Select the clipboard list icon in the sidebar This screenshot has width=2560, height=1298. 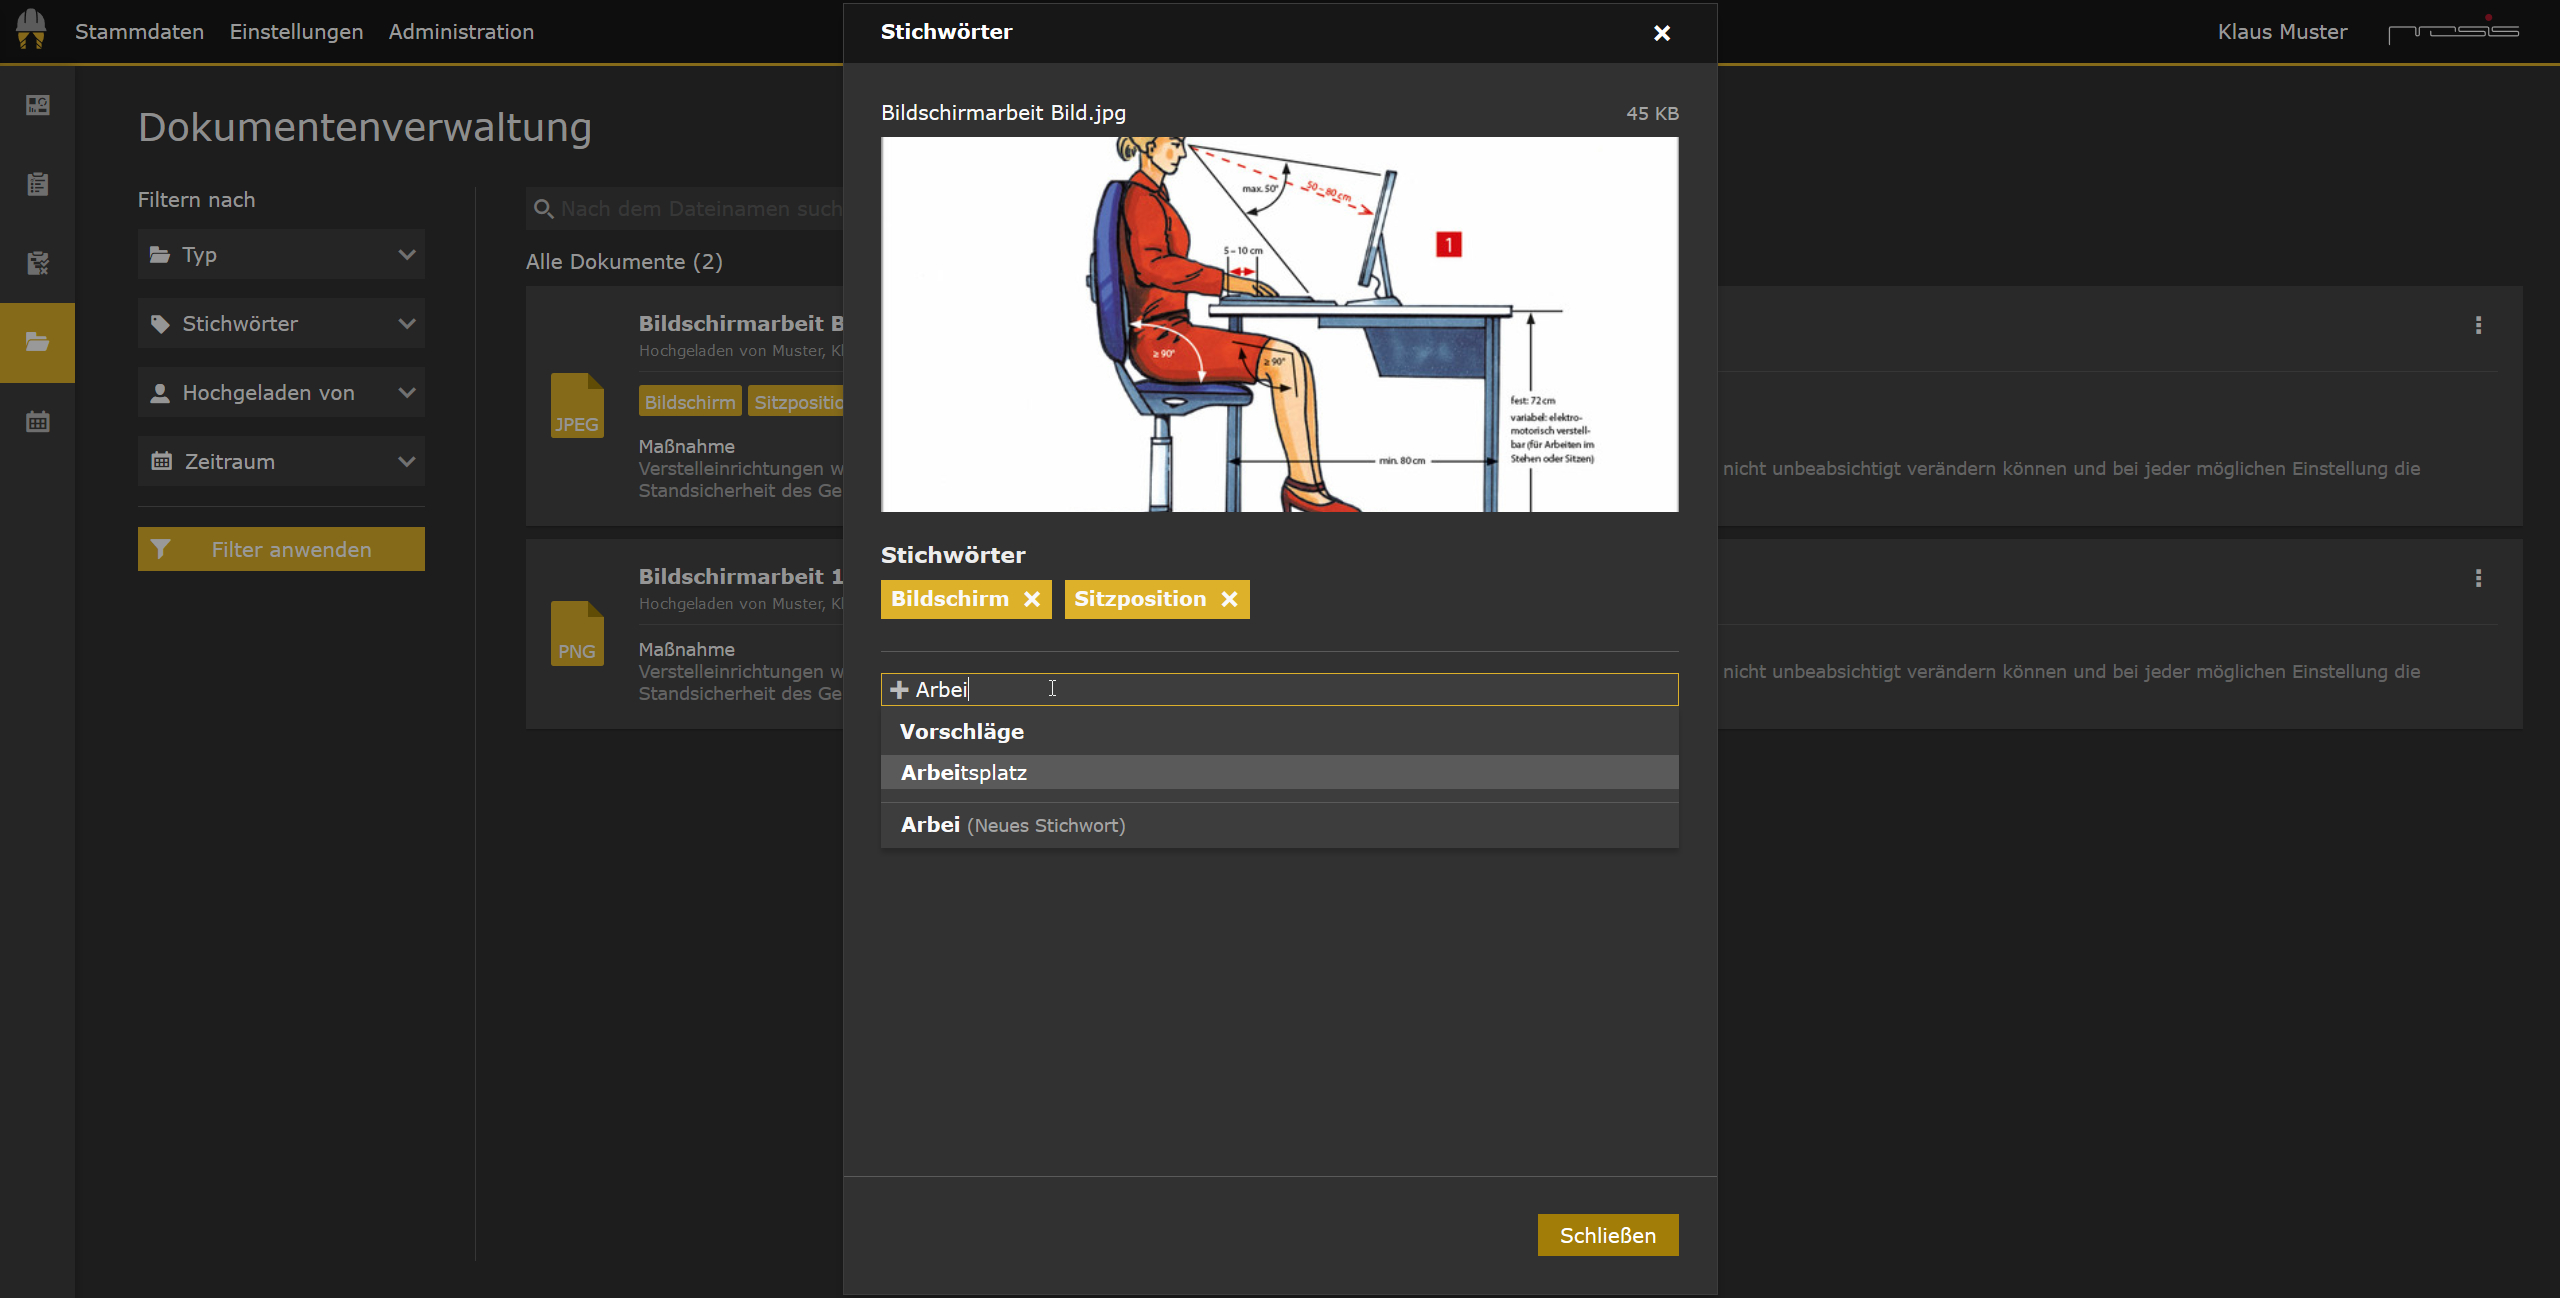pyautogui.click(x=37, y=184)
